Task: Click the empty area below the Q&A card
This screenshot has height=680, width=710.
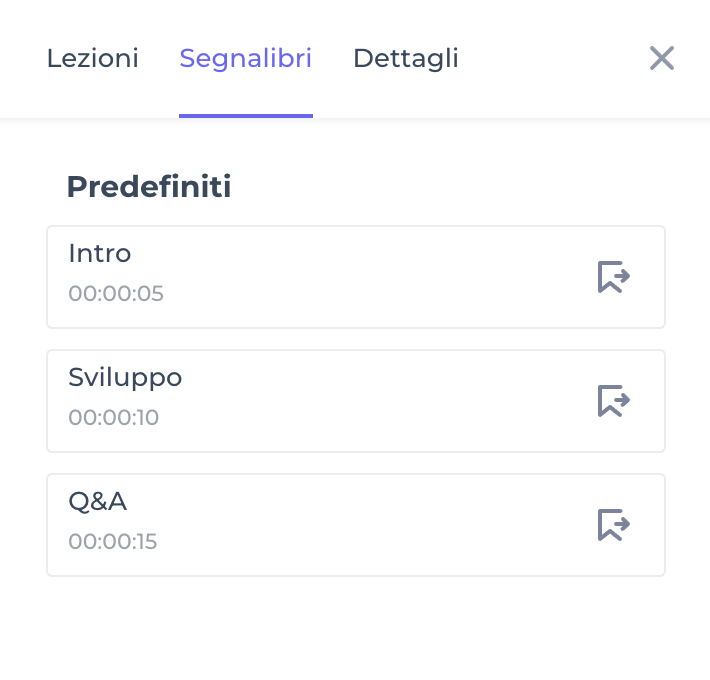Action: tap(355, 628)
